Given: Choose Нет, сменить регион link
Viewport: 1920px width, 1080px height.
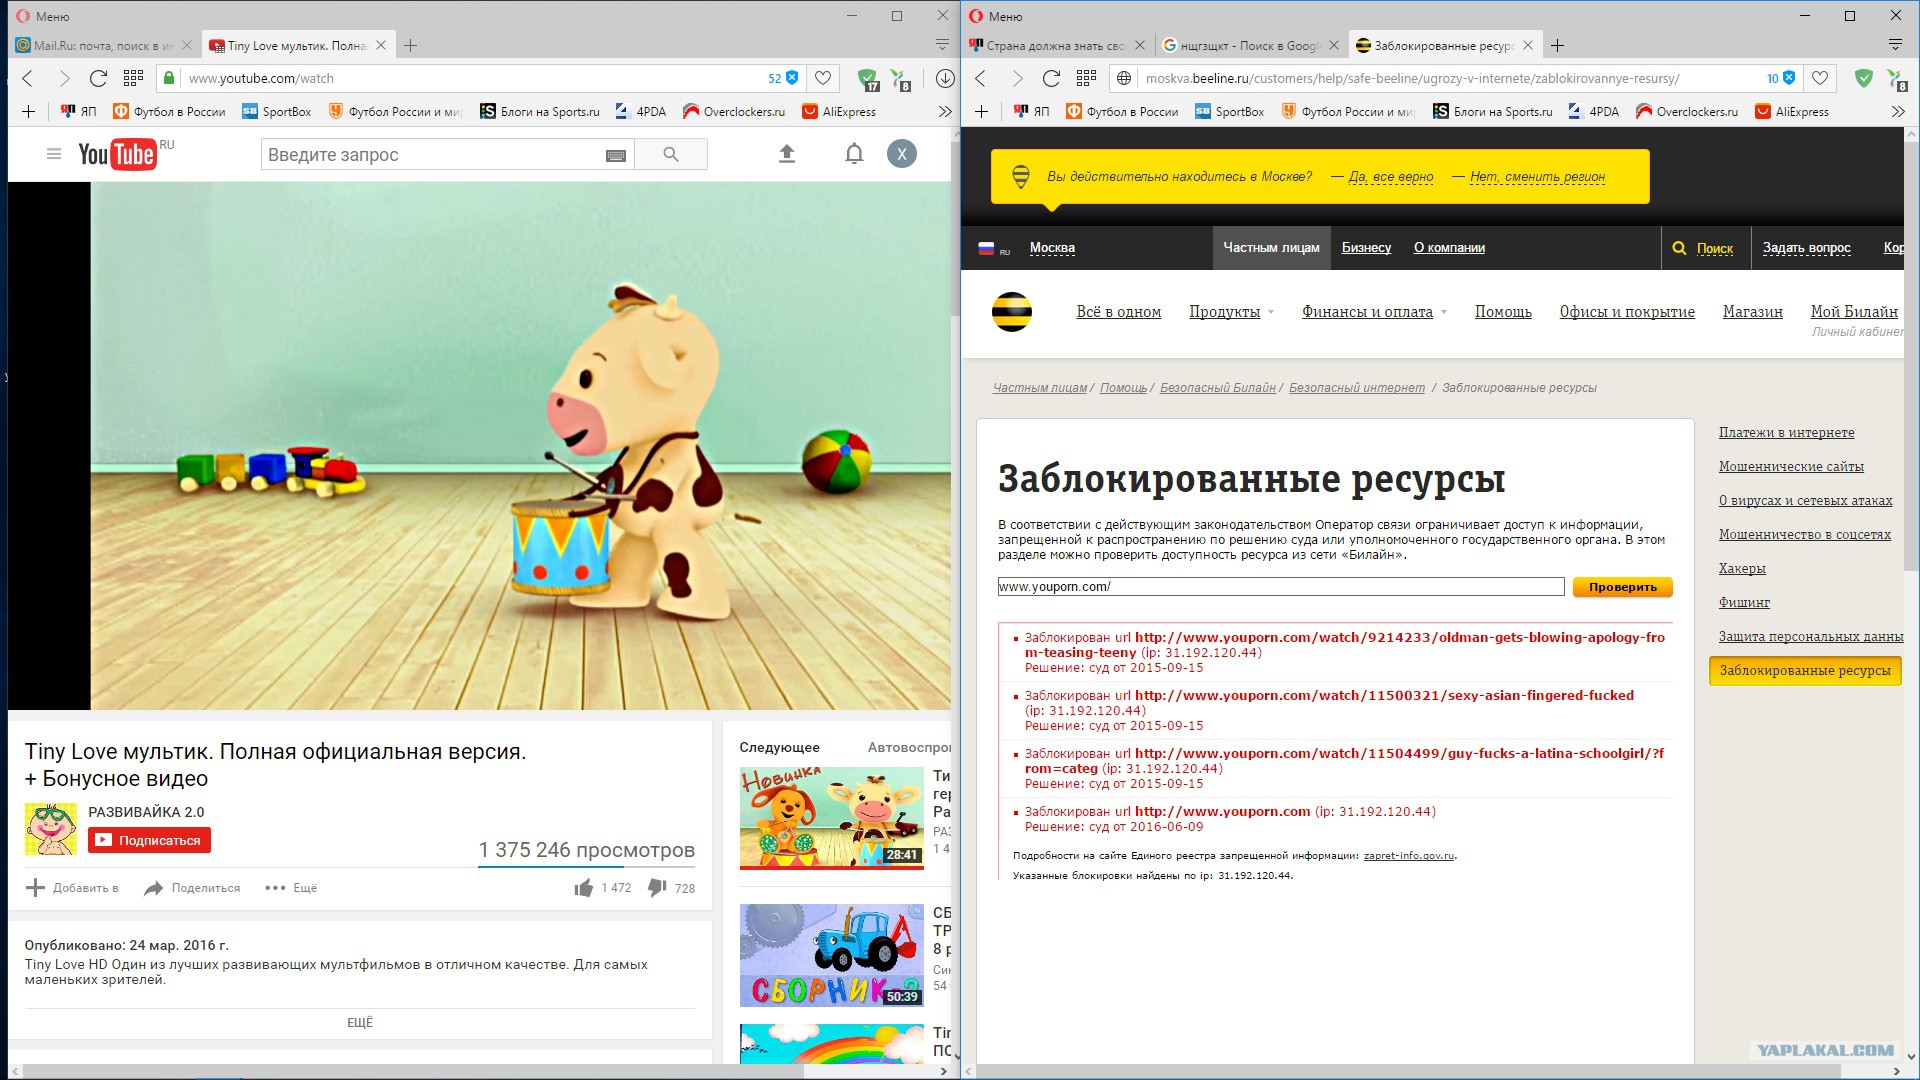Looking at the screenshot, I should point(1537,177).
